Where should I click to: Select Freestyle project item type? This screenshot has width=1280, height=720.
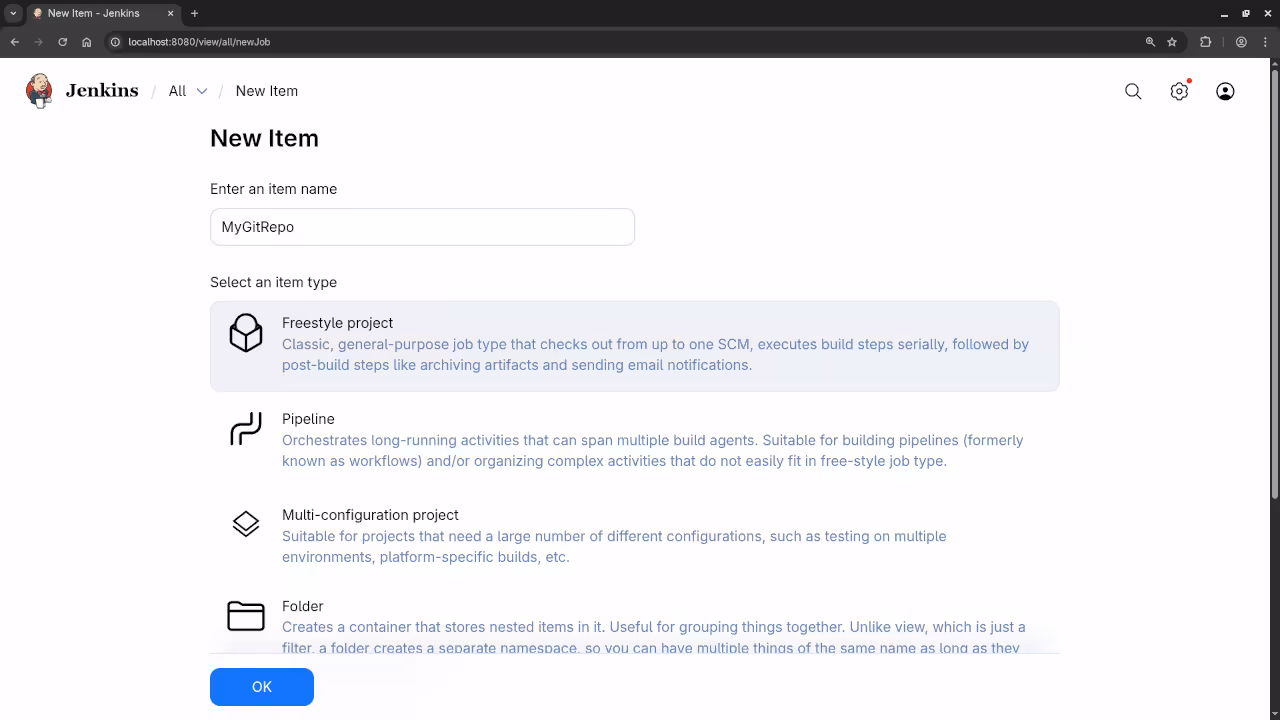tap(337, 323)
